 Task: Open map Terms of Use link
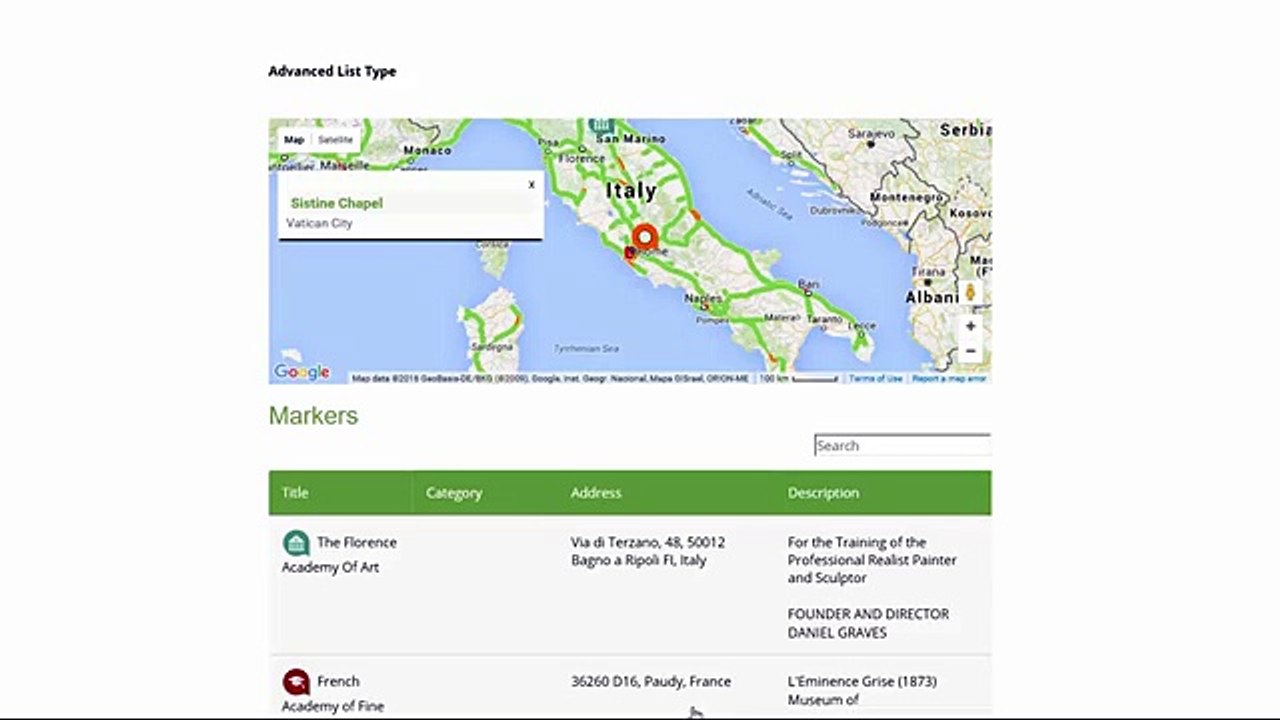pyautogui.click(x=875, y=378)
